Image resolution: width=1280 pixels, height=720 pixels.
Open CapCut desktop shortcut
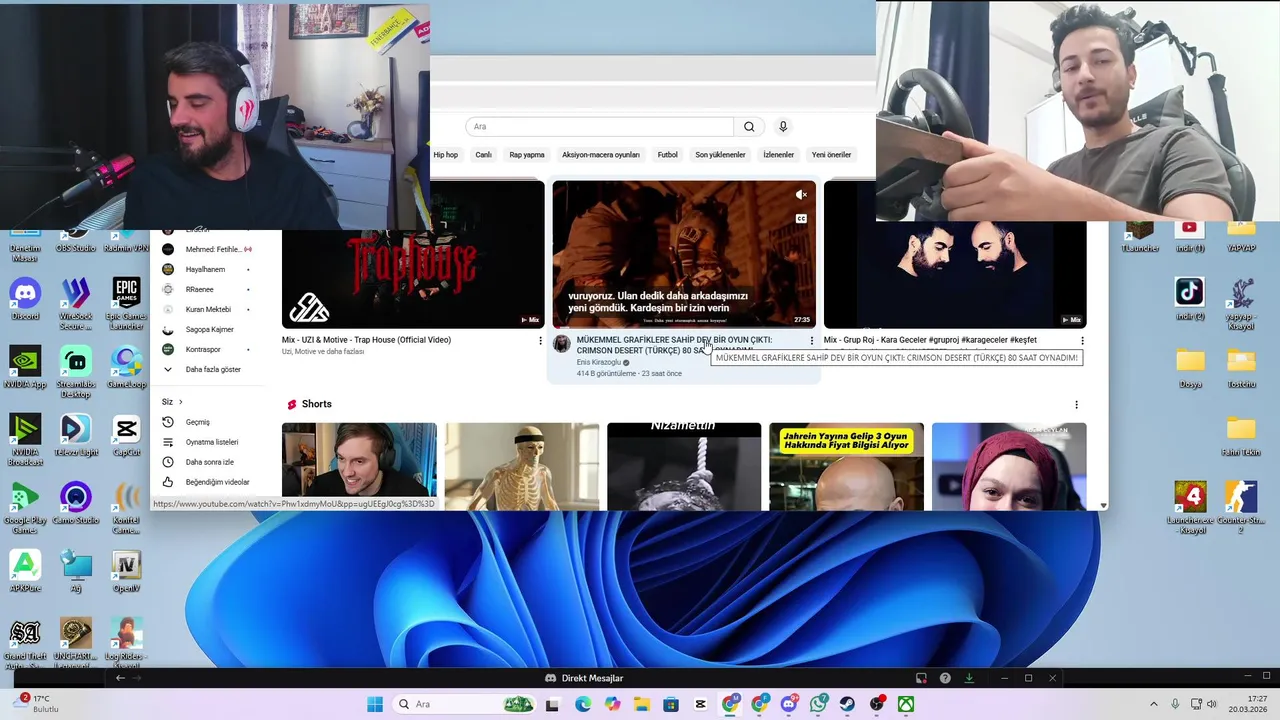pyautogui.click(x=126, y=435)
